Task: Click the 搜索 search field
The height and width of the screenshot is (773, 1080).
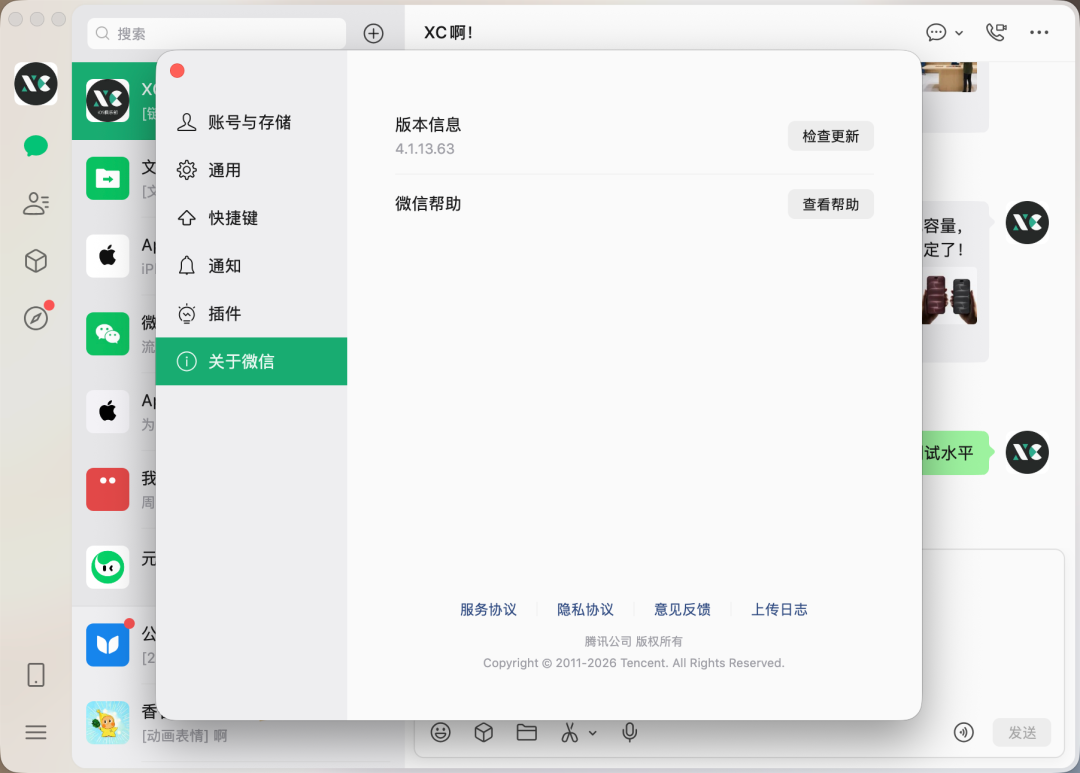Action: [x=216, y=33]
